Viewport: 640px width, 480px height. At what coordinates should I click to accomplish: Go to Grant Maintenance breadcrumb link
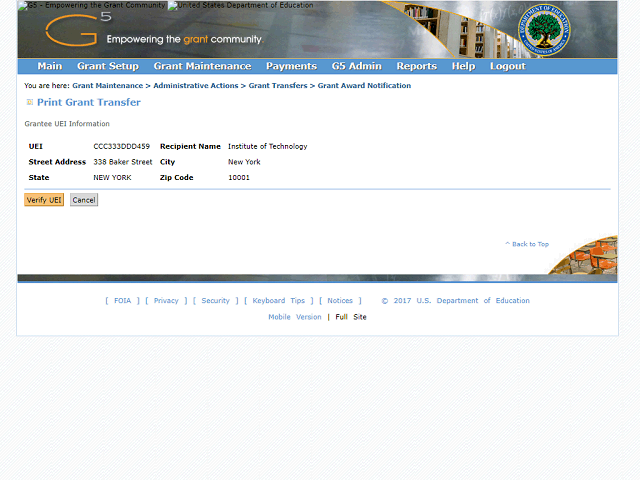(x=108, y=86)
